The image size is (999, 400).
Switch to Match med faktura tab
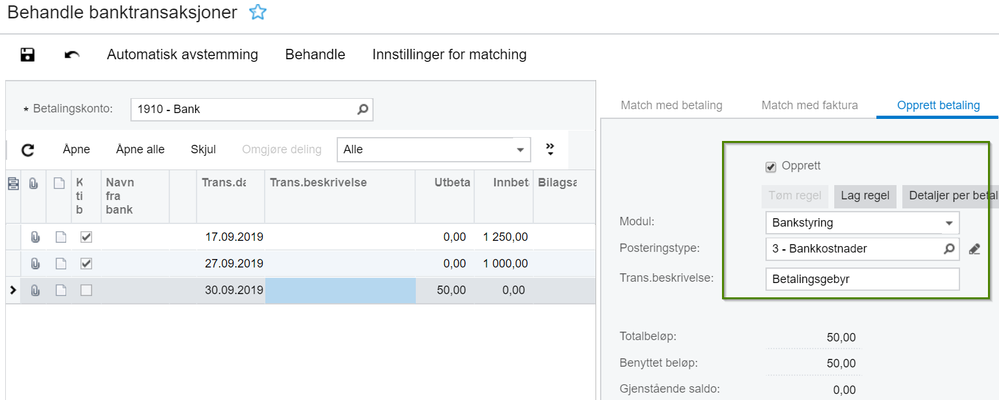(809, 104)
